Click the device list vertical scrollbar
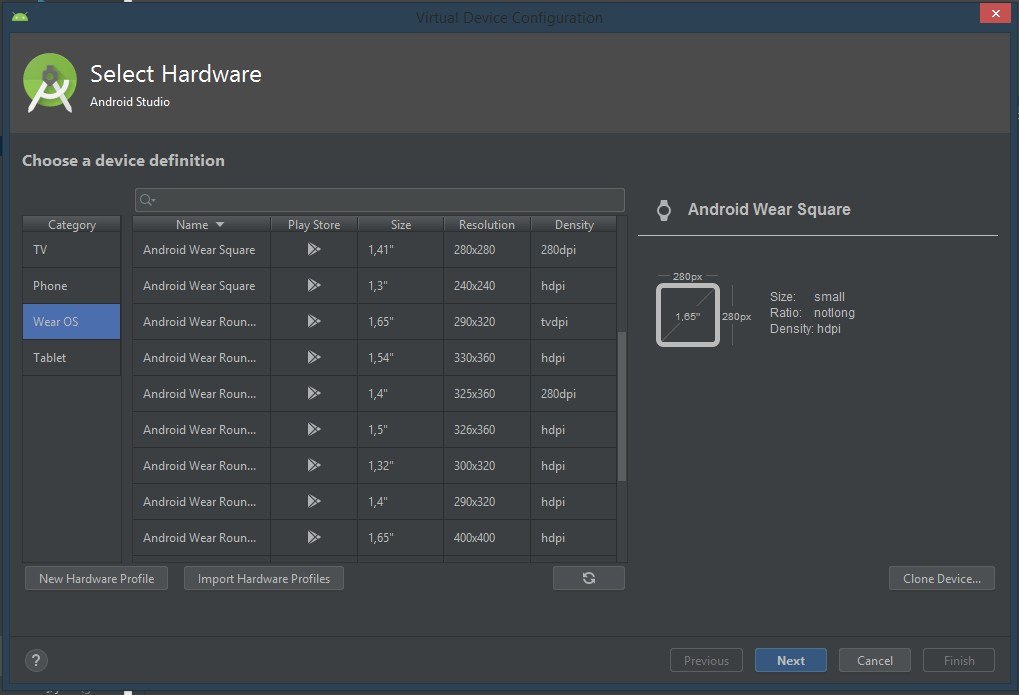Viewport: 1019px width, 695px height. point(622,400)
